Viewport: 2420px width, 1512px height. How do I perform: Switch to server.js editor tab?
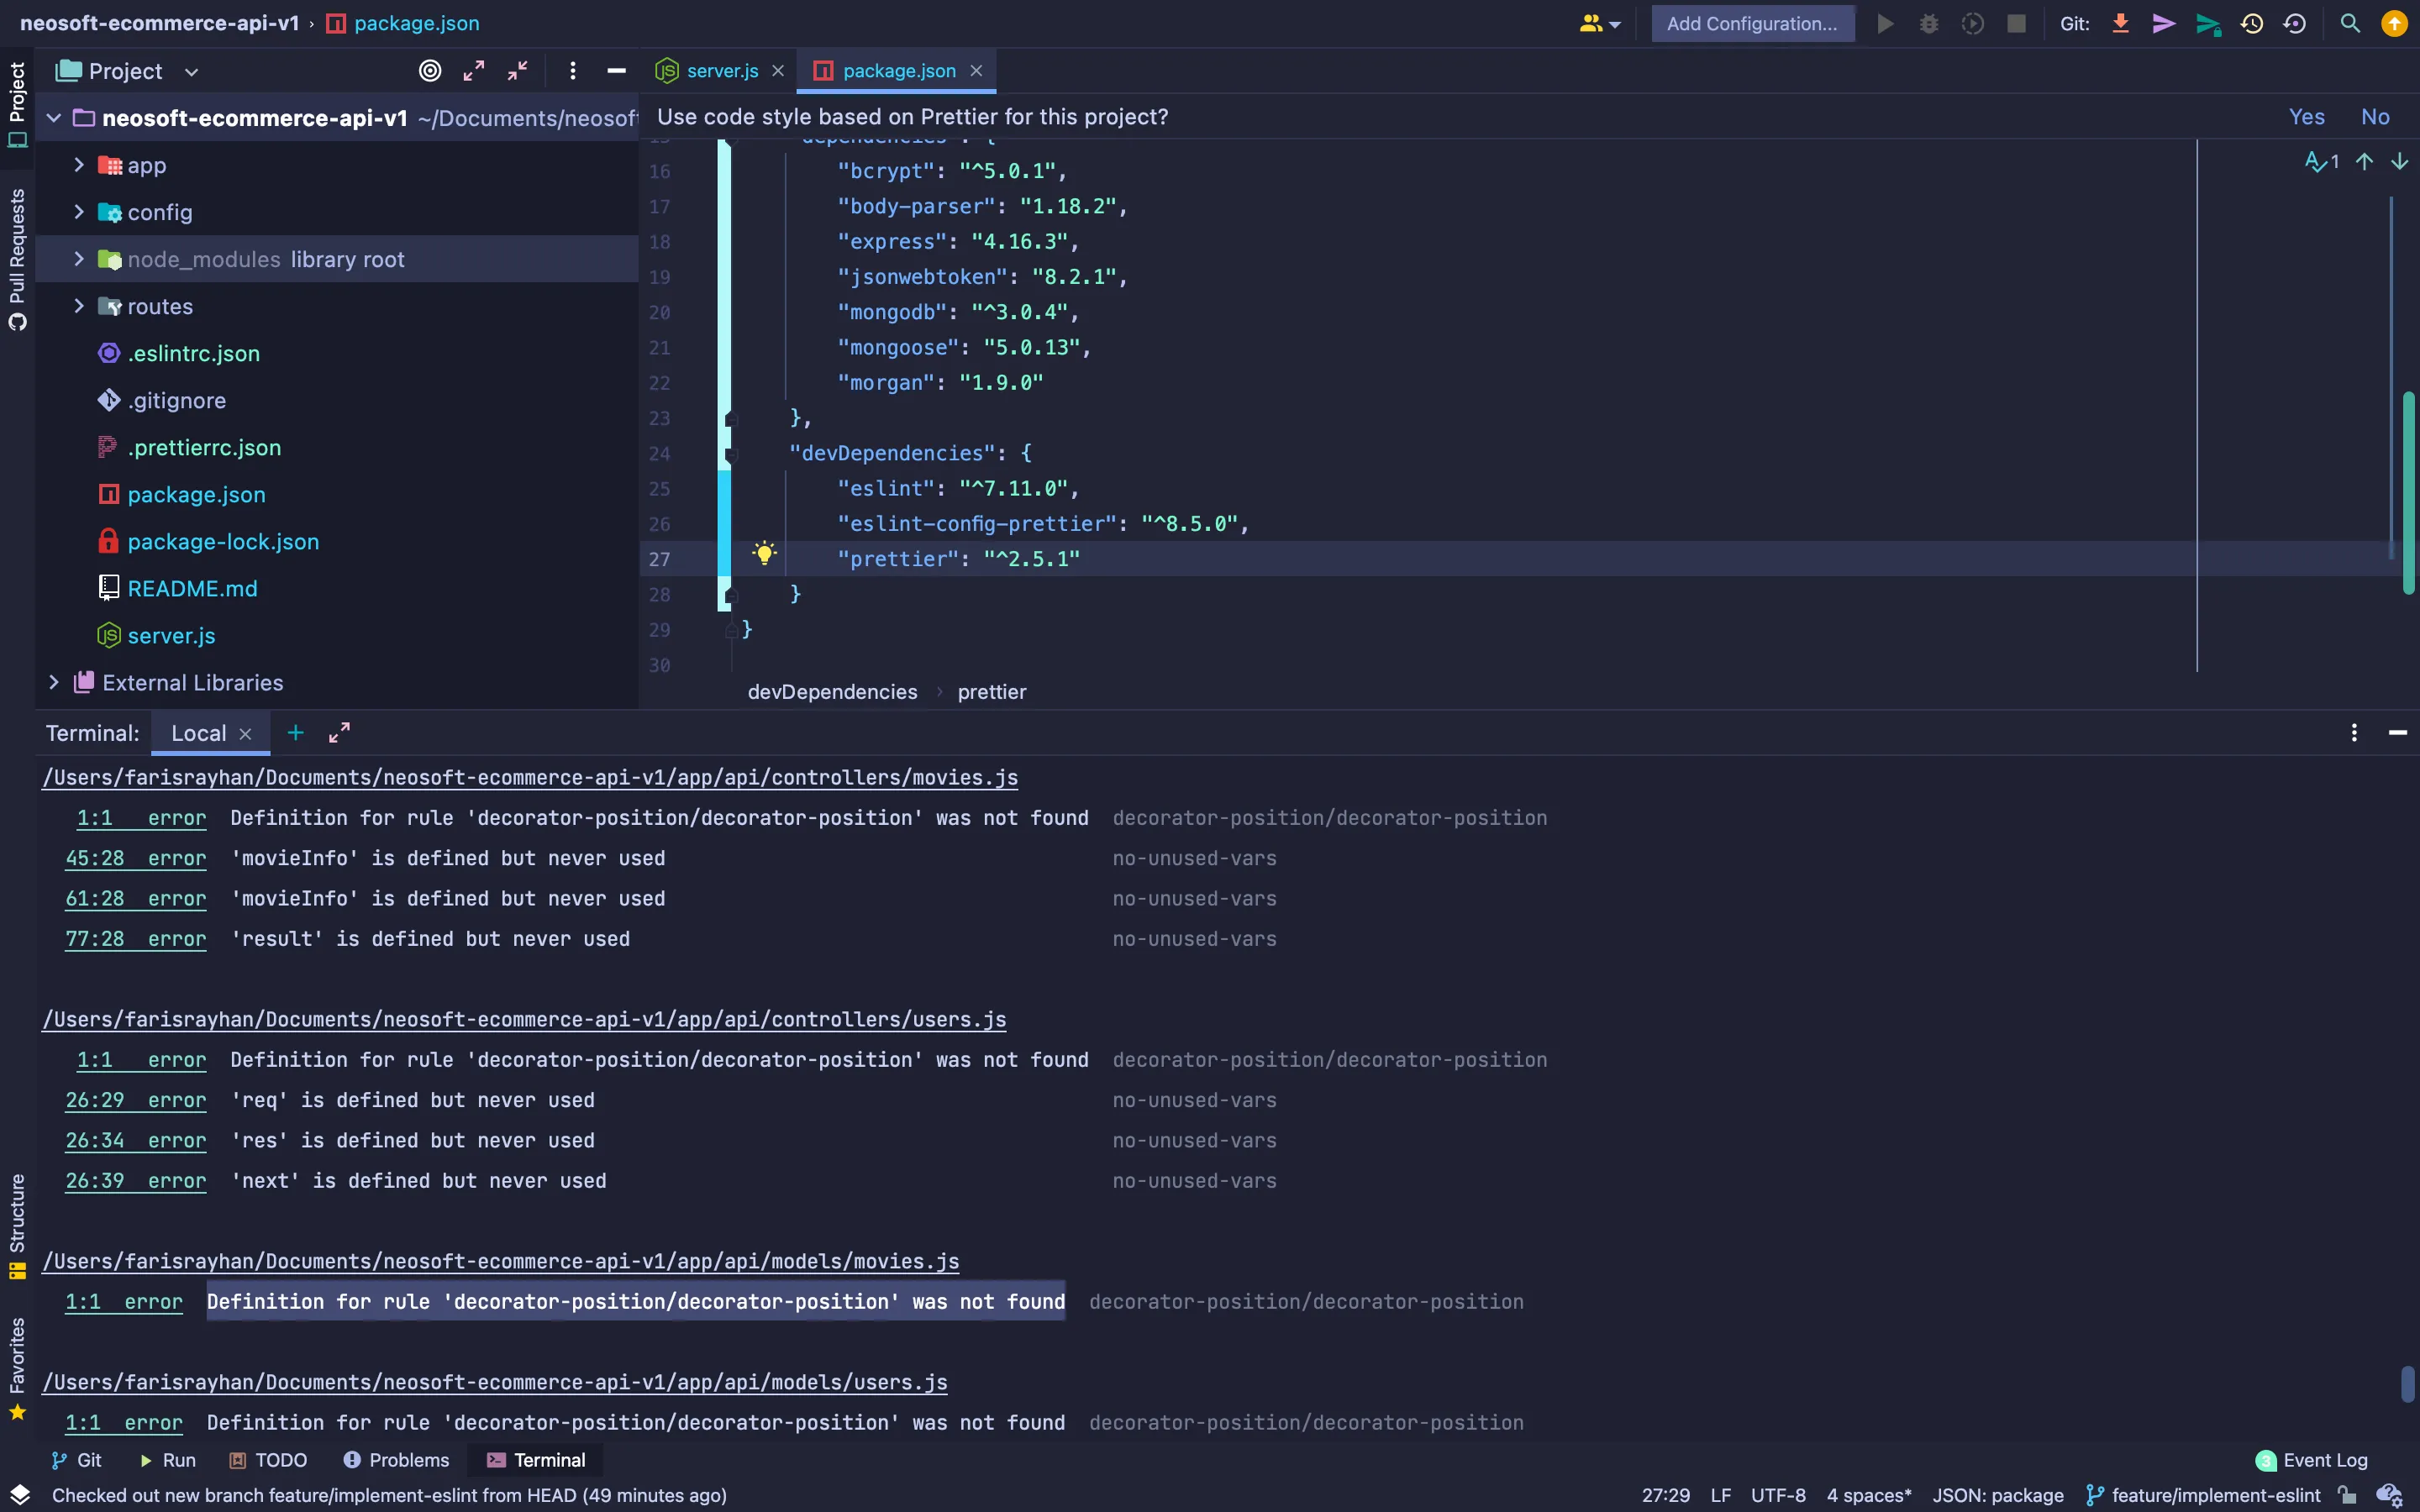721,71
